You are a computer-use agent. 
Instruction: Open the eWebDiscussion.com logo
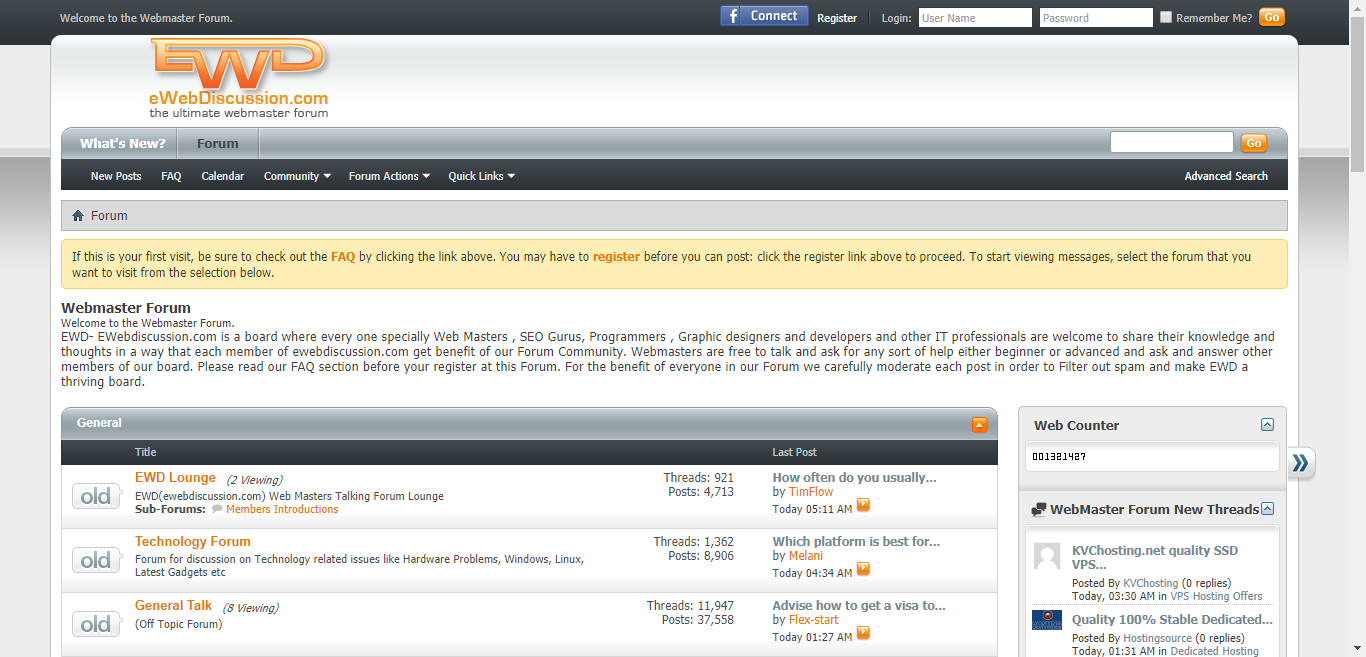tap(238, 78)
